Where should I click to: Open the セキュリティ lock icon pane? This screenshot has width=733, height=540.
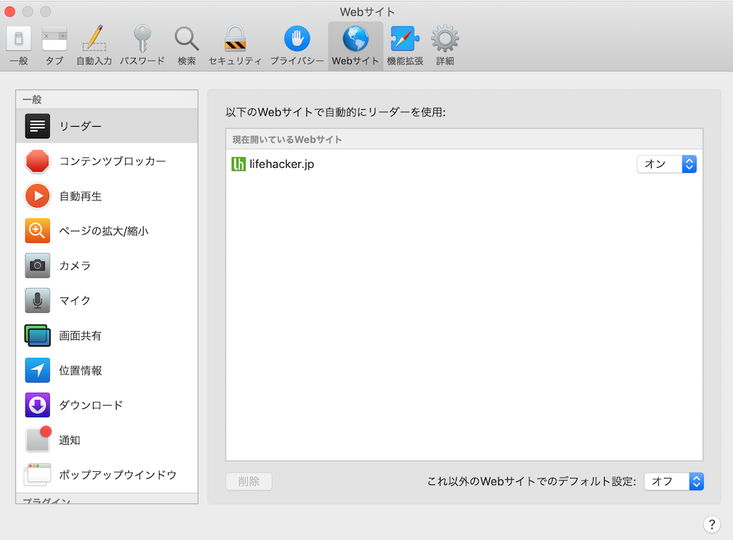(235, 46)
